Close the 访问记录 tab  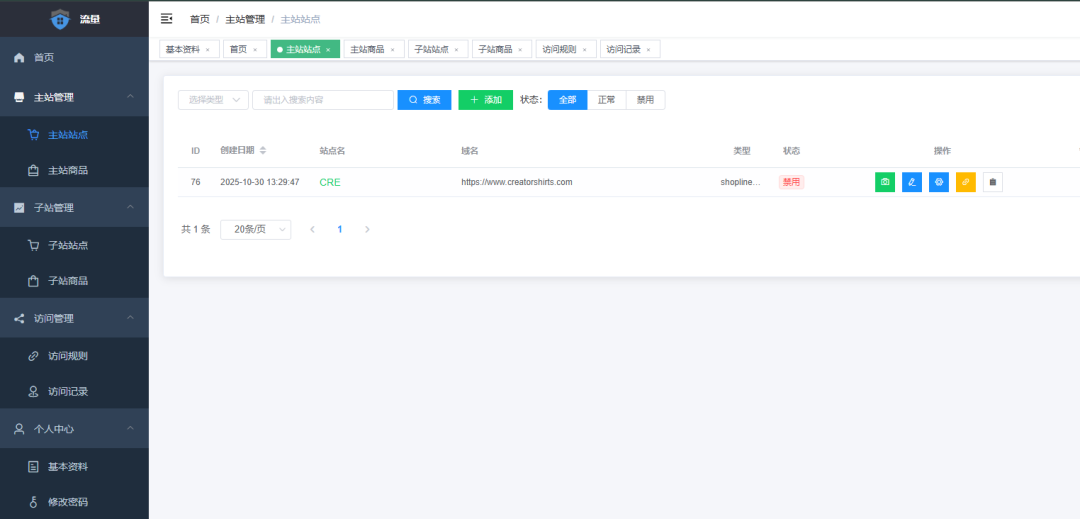coord(648,50)
